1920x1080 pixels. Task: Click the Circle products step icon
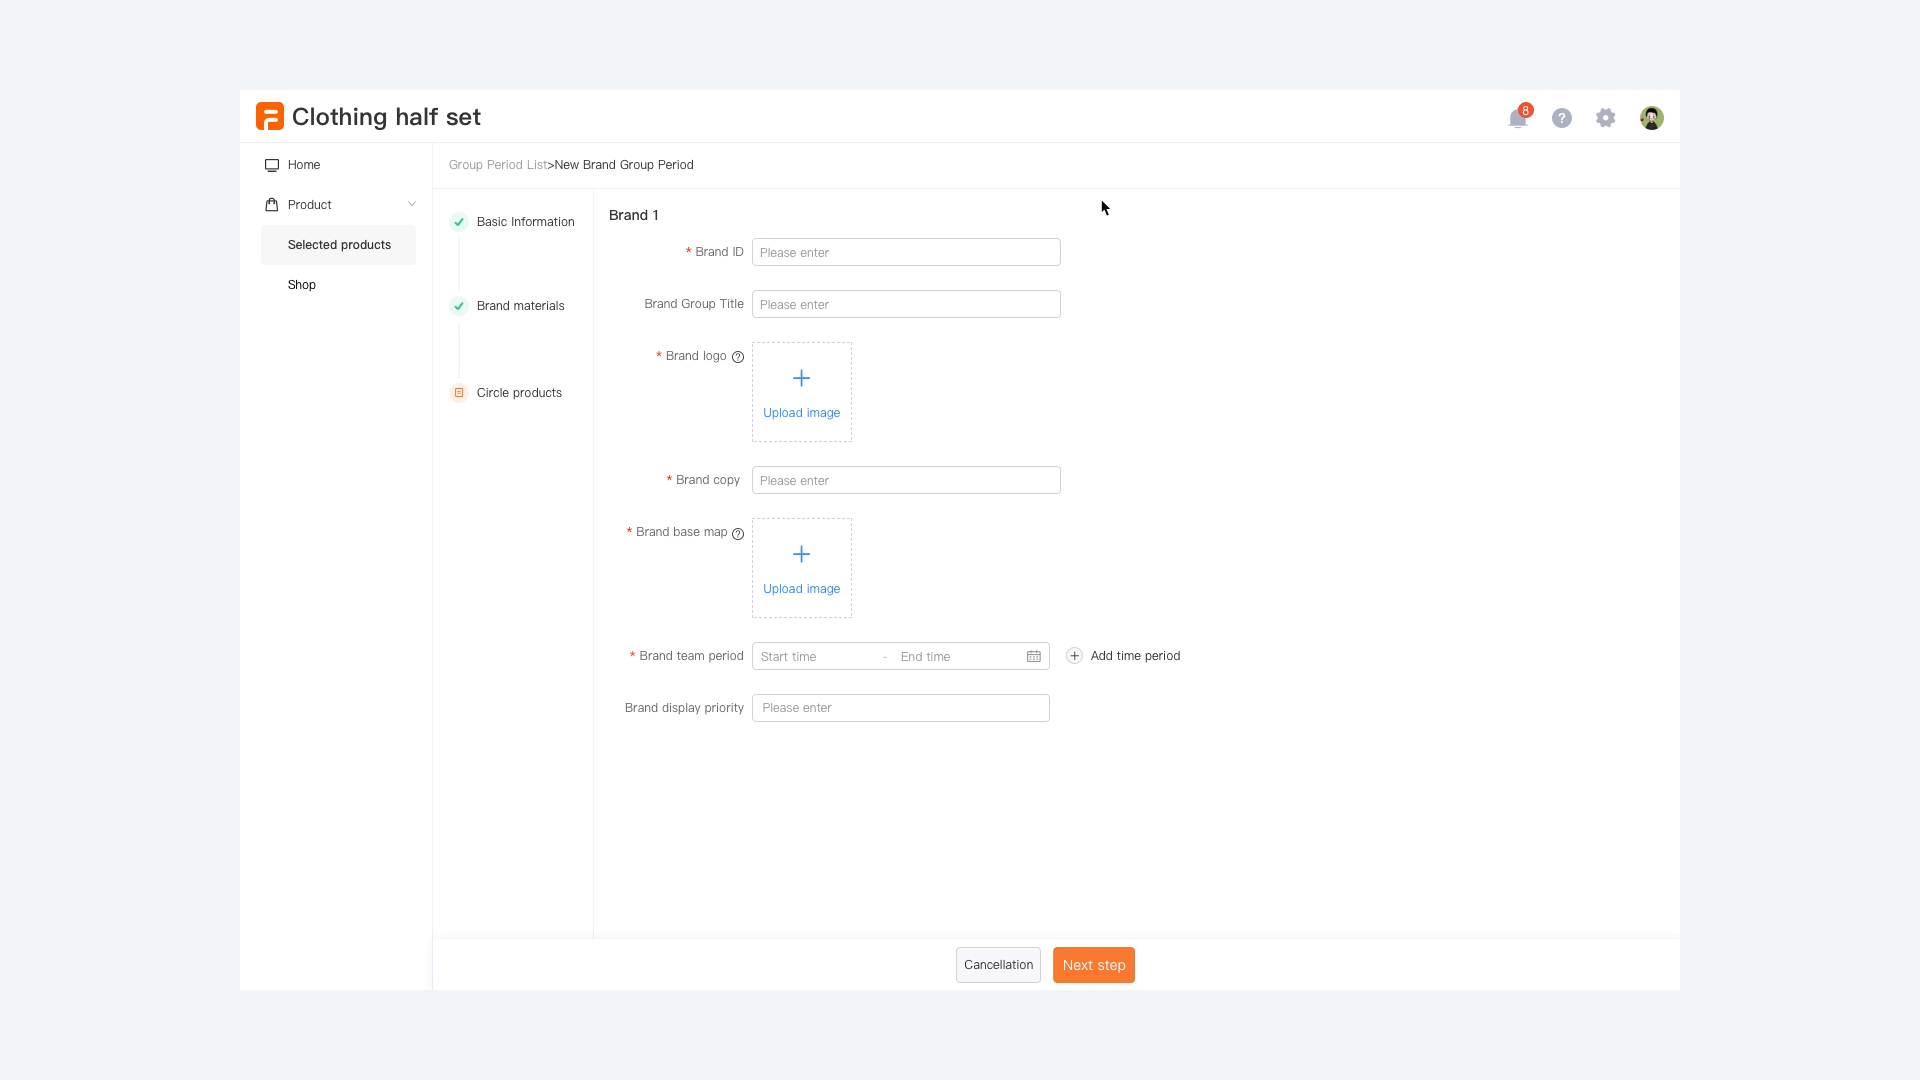tap(459, 393)
